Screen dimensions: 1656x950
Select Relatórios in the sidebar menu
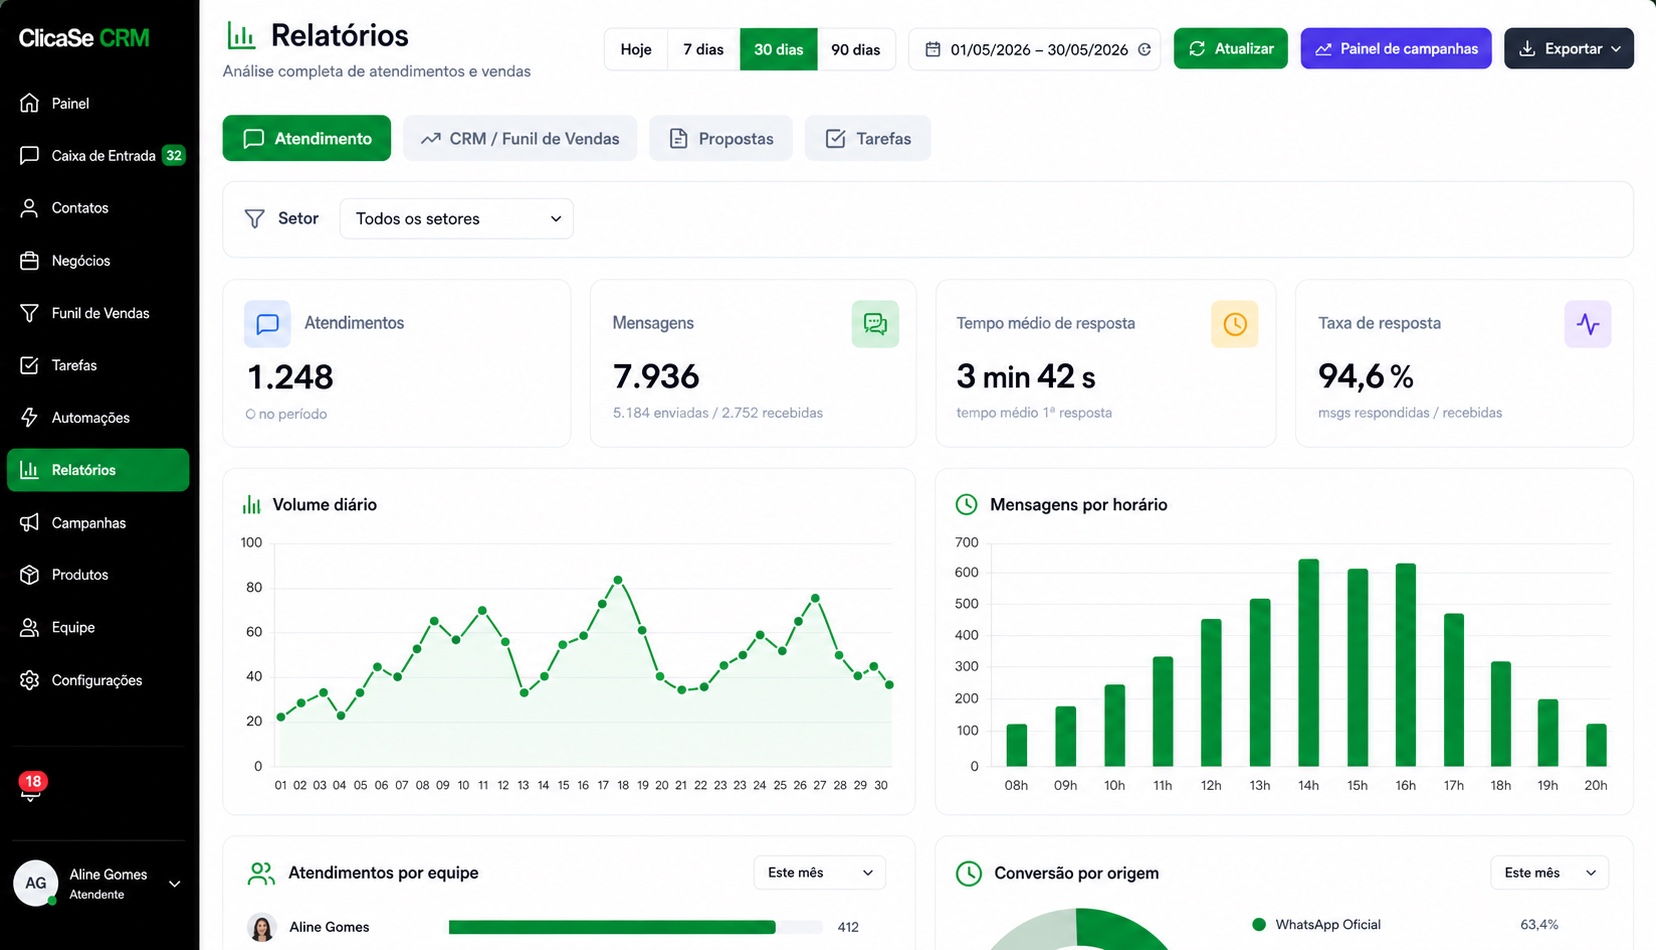98,470
